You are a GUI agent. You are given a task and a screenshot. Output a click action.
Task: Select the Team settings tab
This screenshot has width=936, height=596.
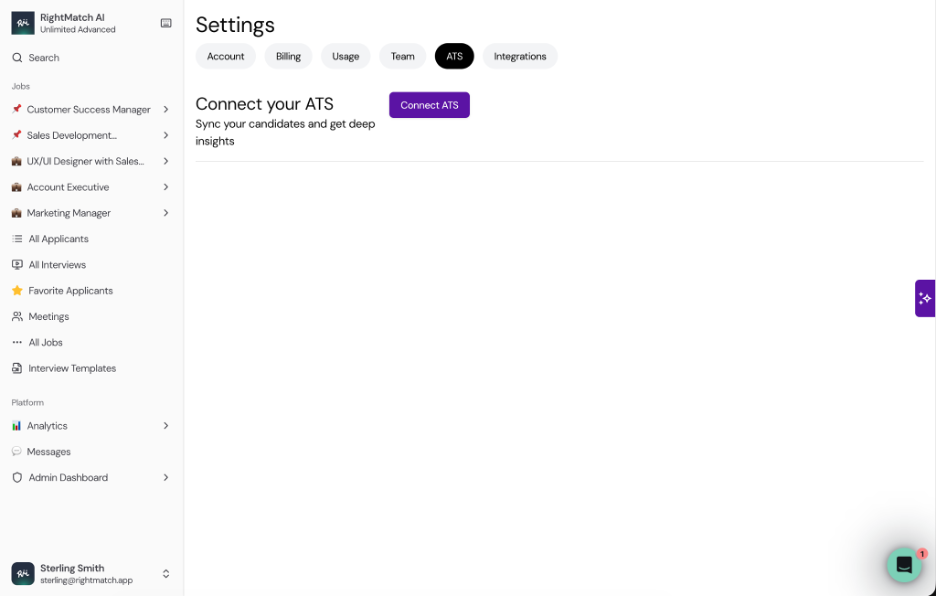[x=402, y=56]
